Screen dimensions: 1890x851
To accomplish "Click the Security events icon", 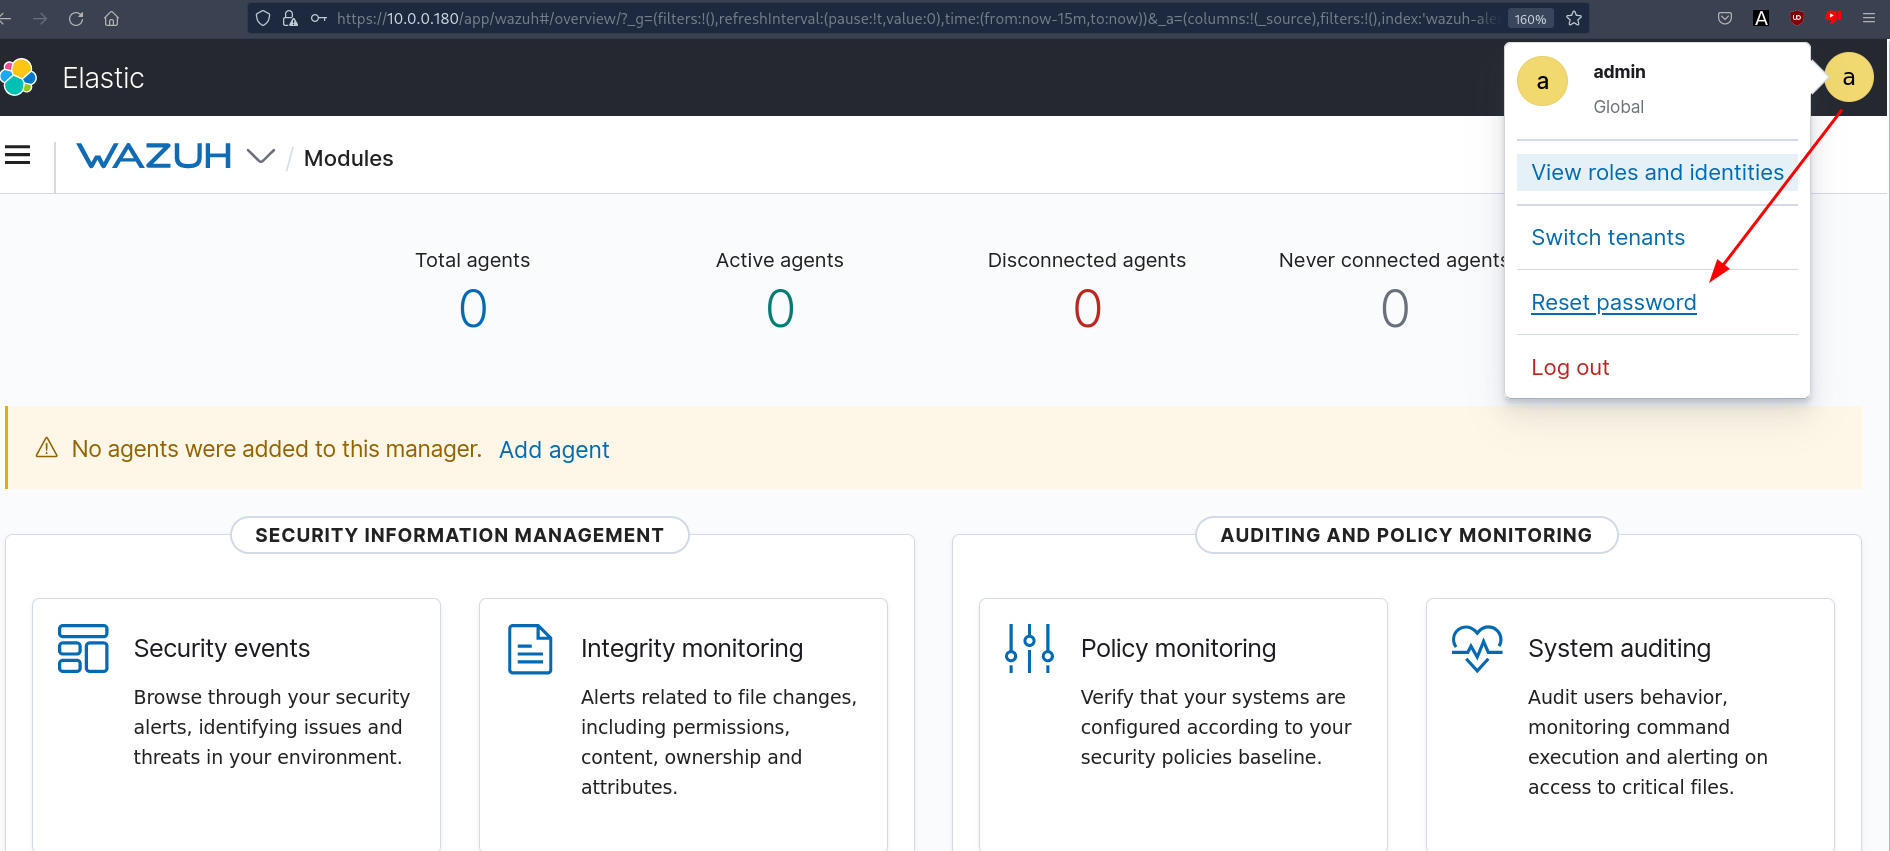I will coord(83,648).
